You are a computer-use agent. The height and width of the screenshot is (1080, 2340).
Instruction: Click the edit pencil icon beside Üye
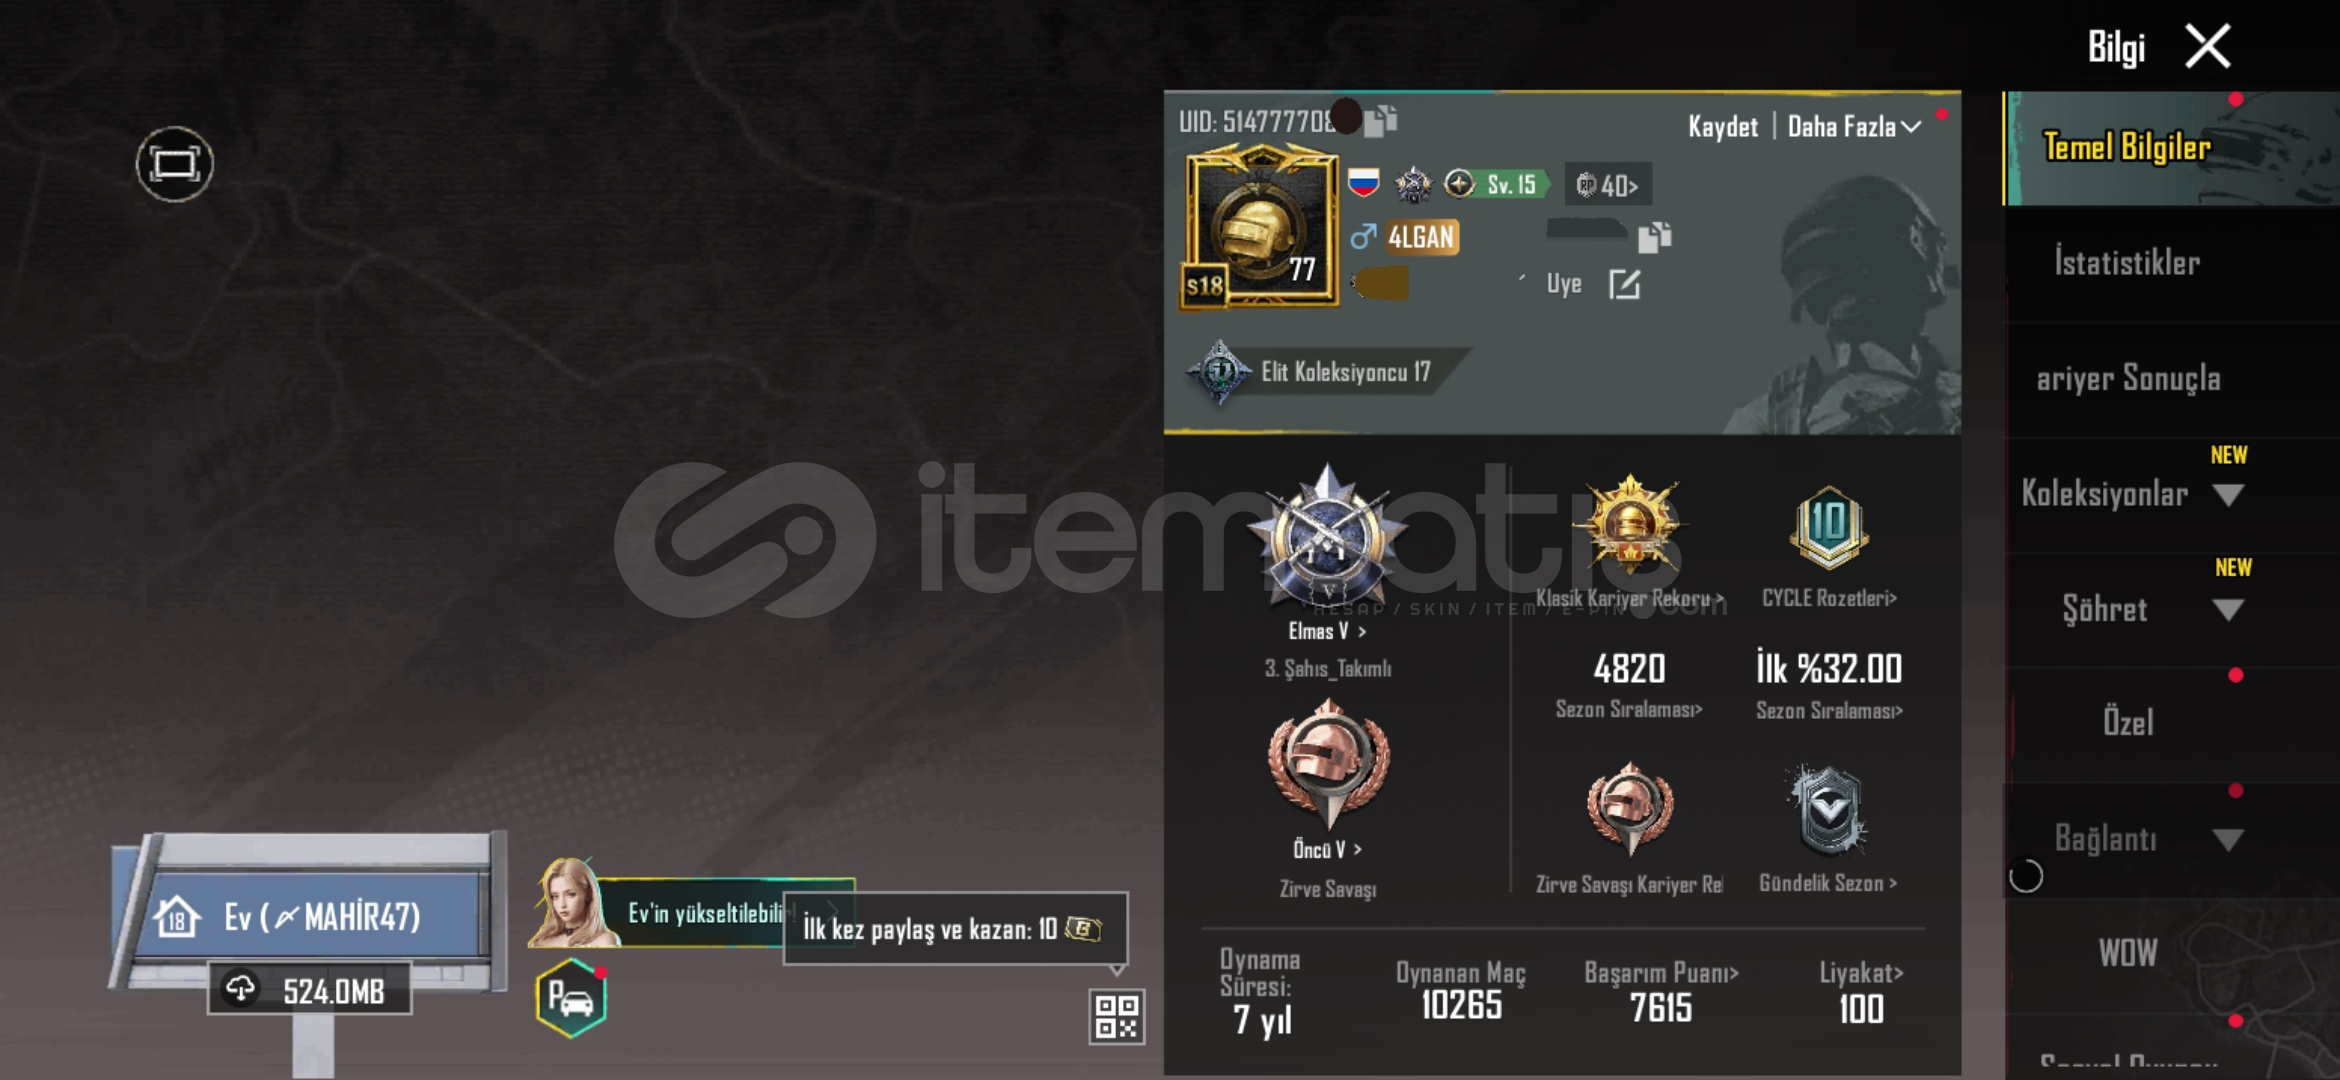(1624, 284)
